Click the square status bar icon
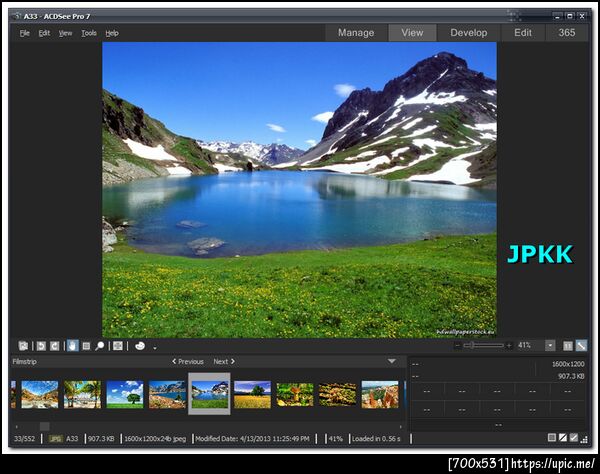 (552, 438)
